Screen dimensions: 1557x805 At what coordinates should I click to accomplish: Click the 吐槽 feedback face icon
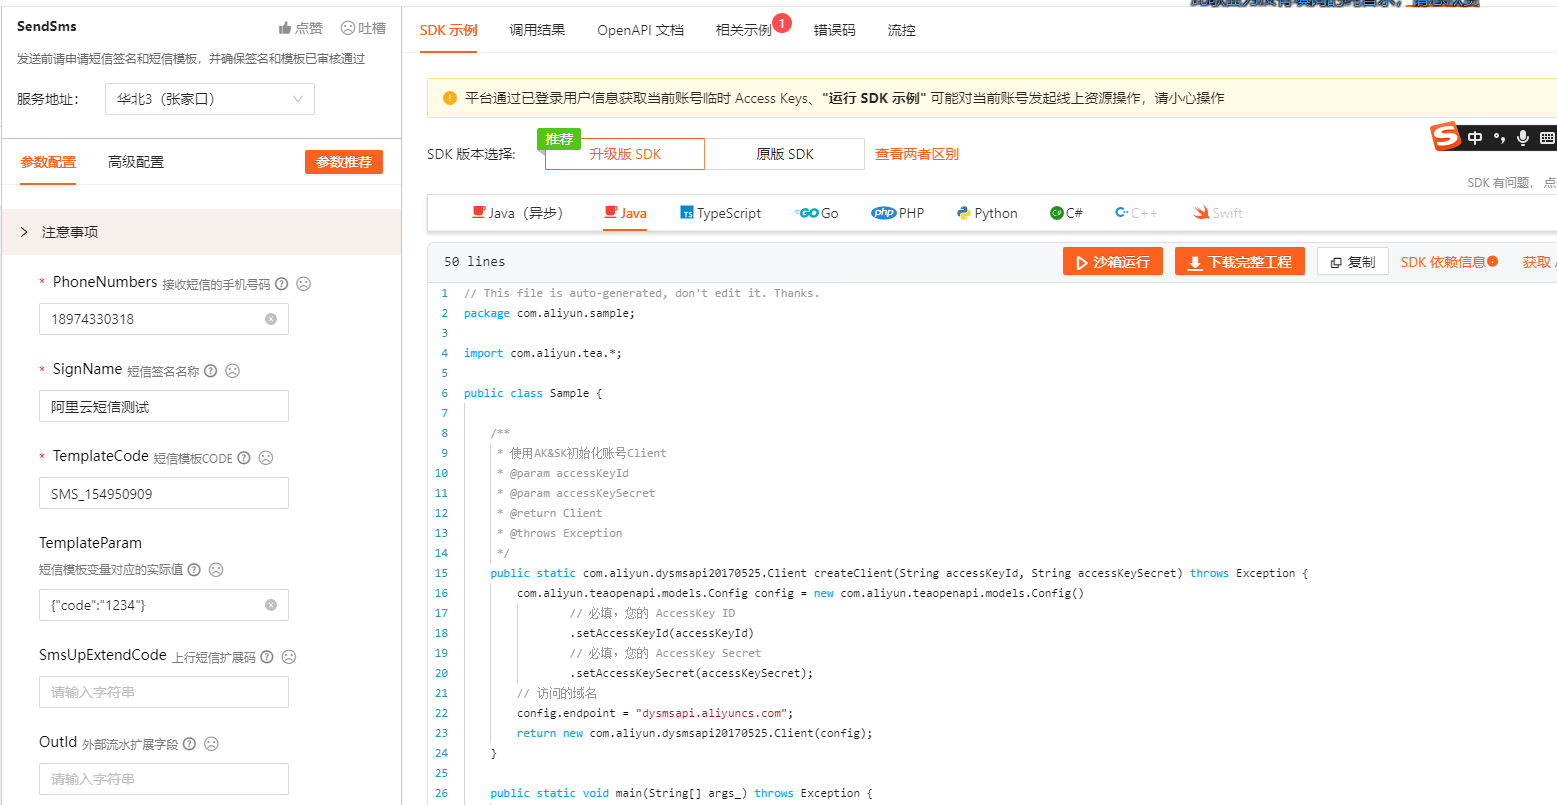pyautogui.click(x=348, y=28)
